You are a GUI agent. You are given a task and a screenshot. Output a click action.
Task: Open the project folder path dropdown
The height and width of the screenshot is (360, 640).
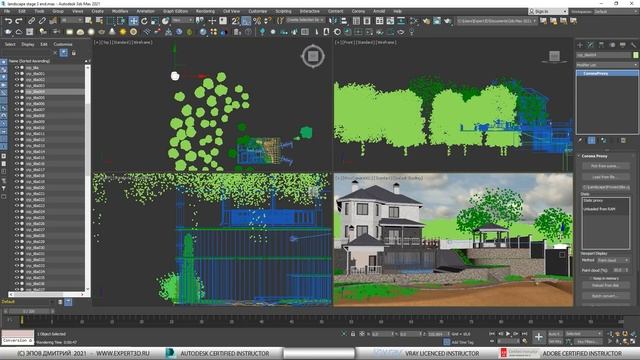tap(497, 20)
